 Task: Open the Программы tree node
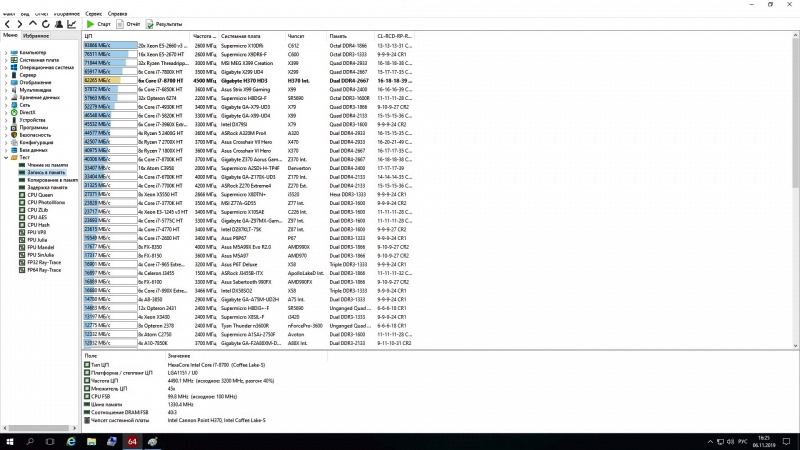coord(34,128)
